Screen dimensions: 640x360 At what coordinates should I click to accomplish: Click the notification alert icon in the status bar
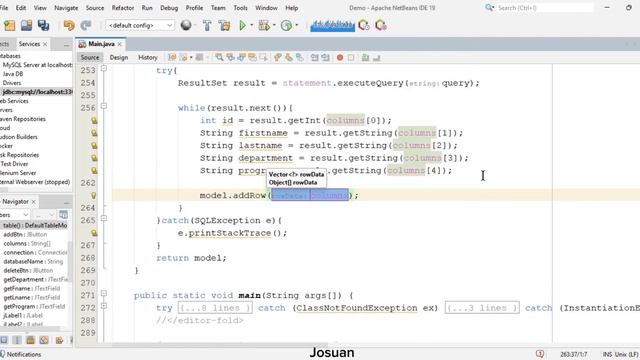(x=540, y=354)
